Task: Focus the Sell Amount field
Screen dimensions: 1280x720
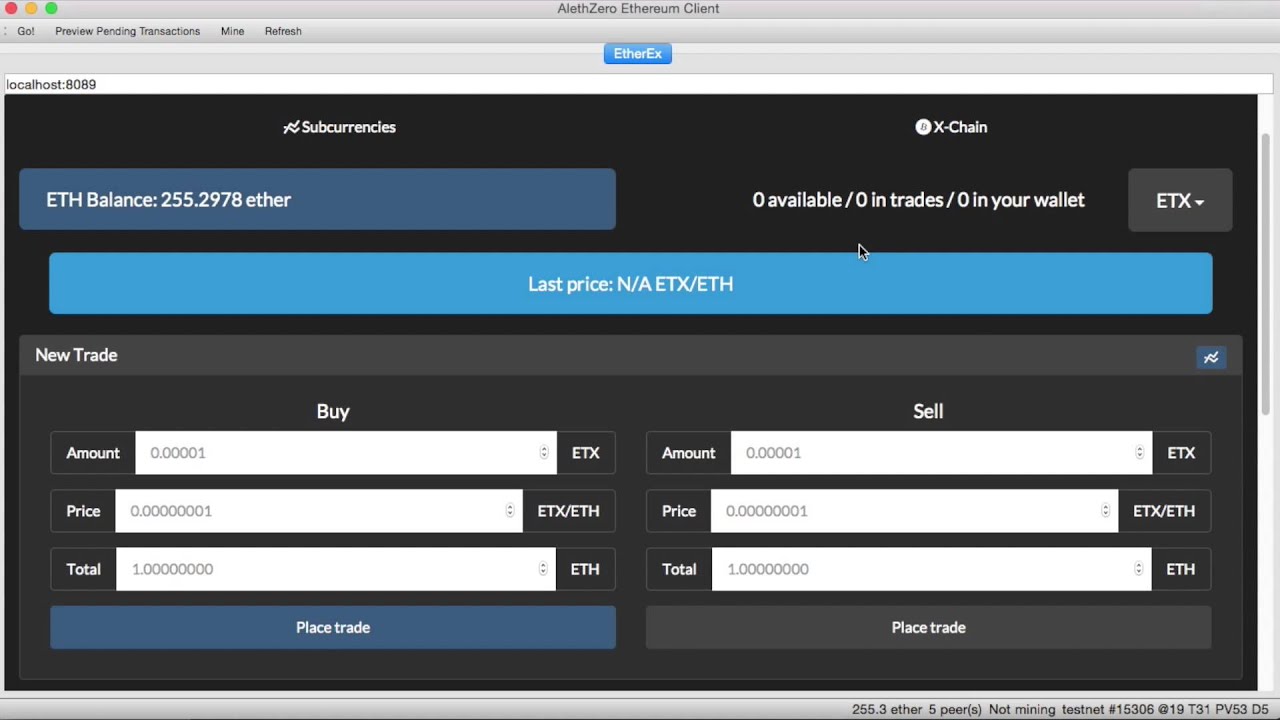Action: pyautogui.click(x=941, y=453)
